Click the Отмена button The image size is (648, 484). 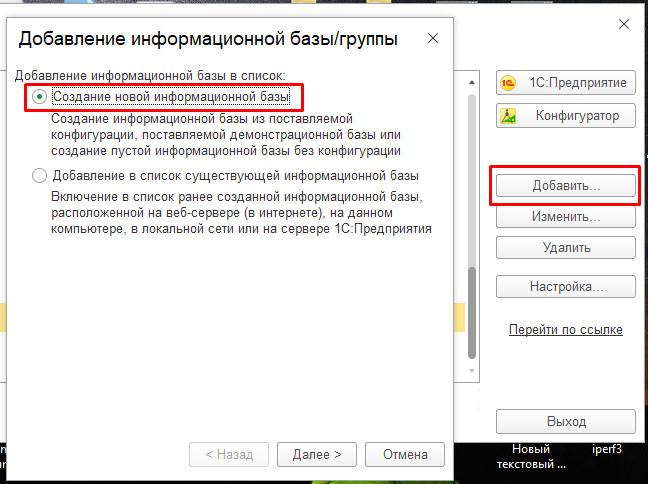click(404, 454)
